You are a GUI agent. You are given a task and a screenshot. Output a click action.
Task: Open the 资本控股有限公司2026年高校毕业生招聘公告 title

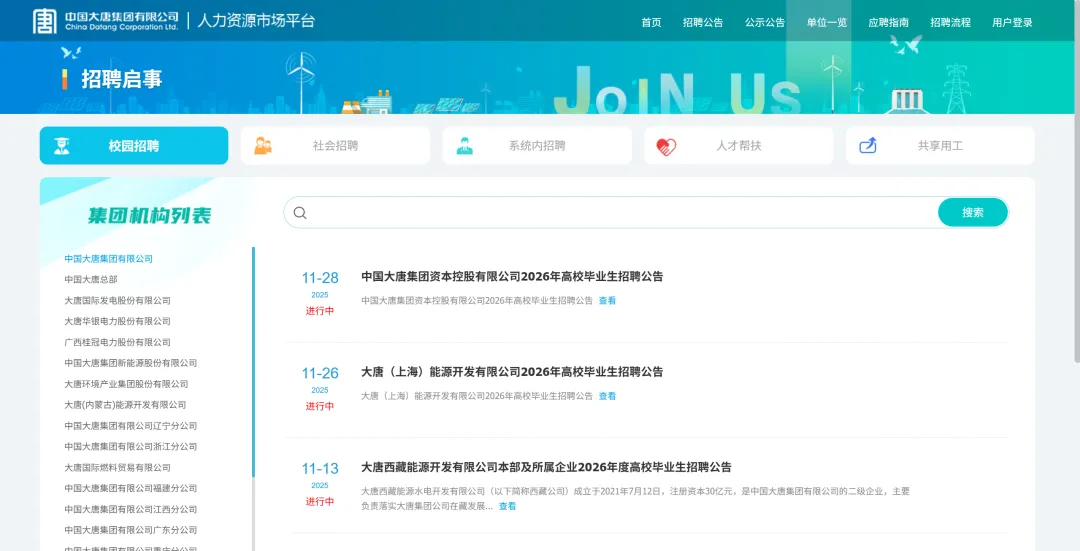(512, 277)
